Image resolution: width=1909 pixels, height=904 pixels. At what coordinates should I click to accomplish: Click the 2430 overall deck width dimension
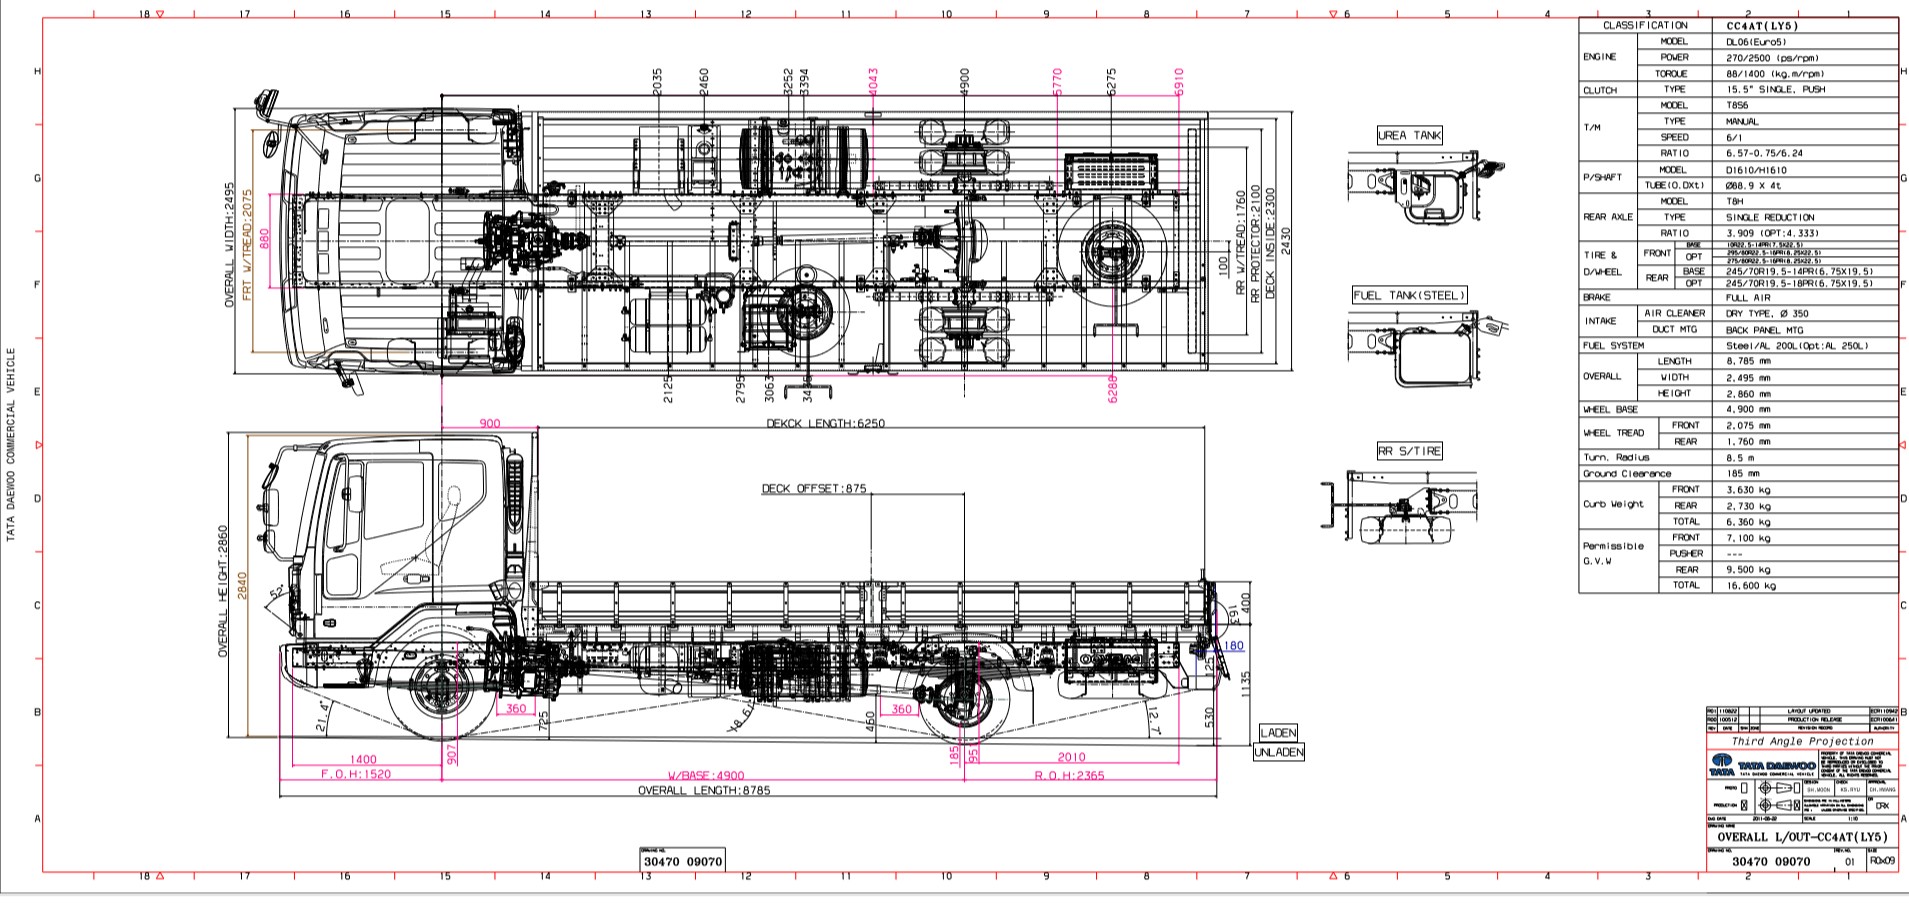click(x=1286, y=243)
